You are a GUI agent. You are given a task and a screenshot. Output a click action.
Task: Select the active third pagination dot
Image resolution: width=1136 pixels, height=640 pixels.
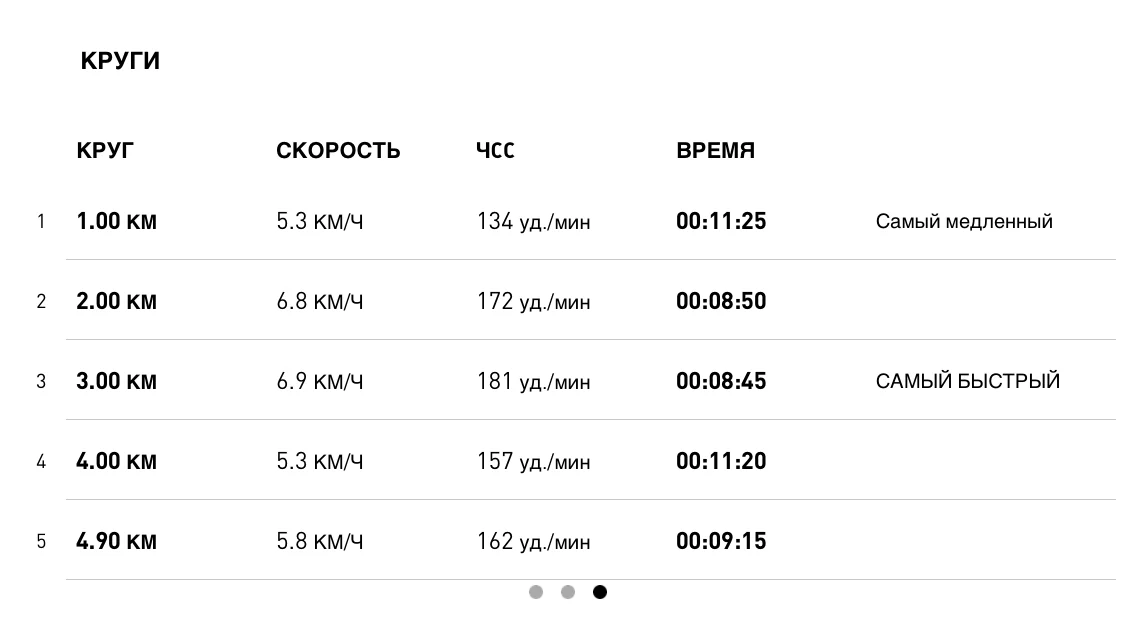(600, 592)
